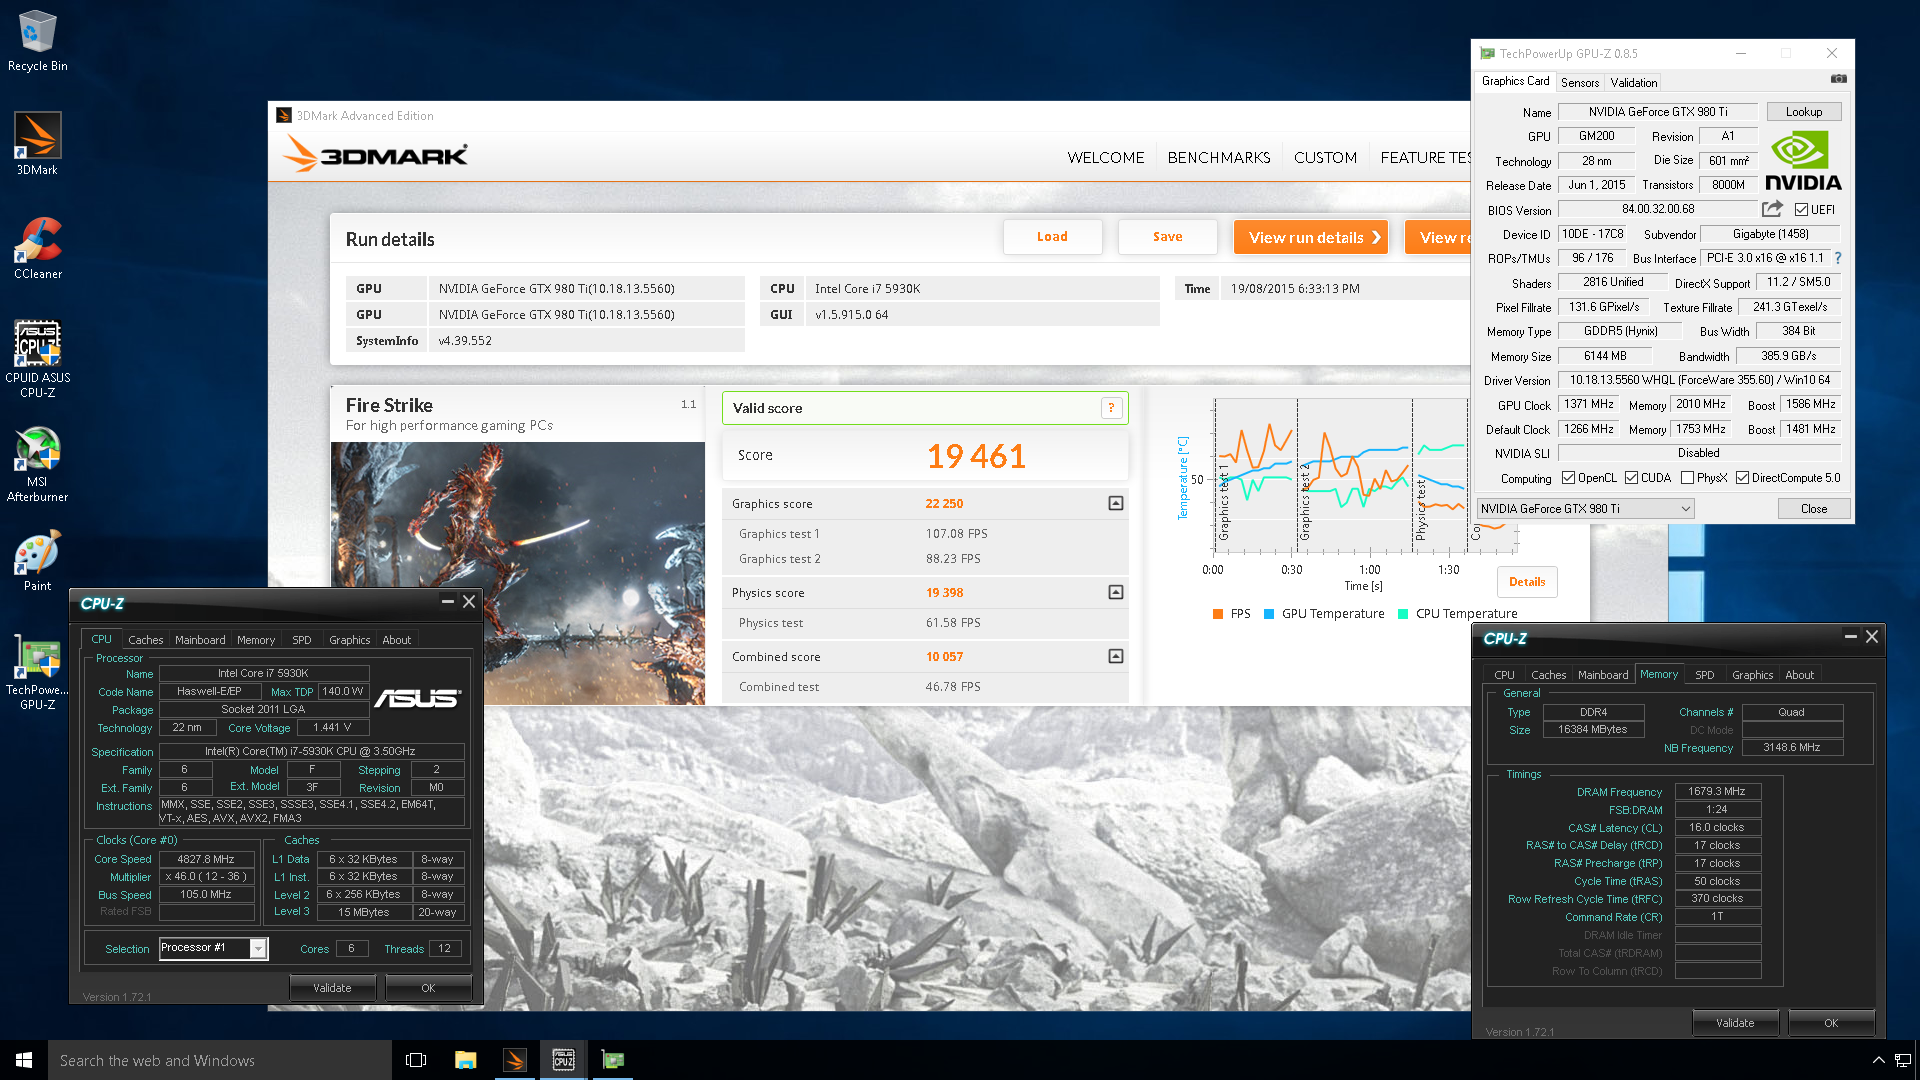Toggle the CUDA checkbox in GPU-Z
This screenshot has height=1080, width=1920.
coord(1631,478)
